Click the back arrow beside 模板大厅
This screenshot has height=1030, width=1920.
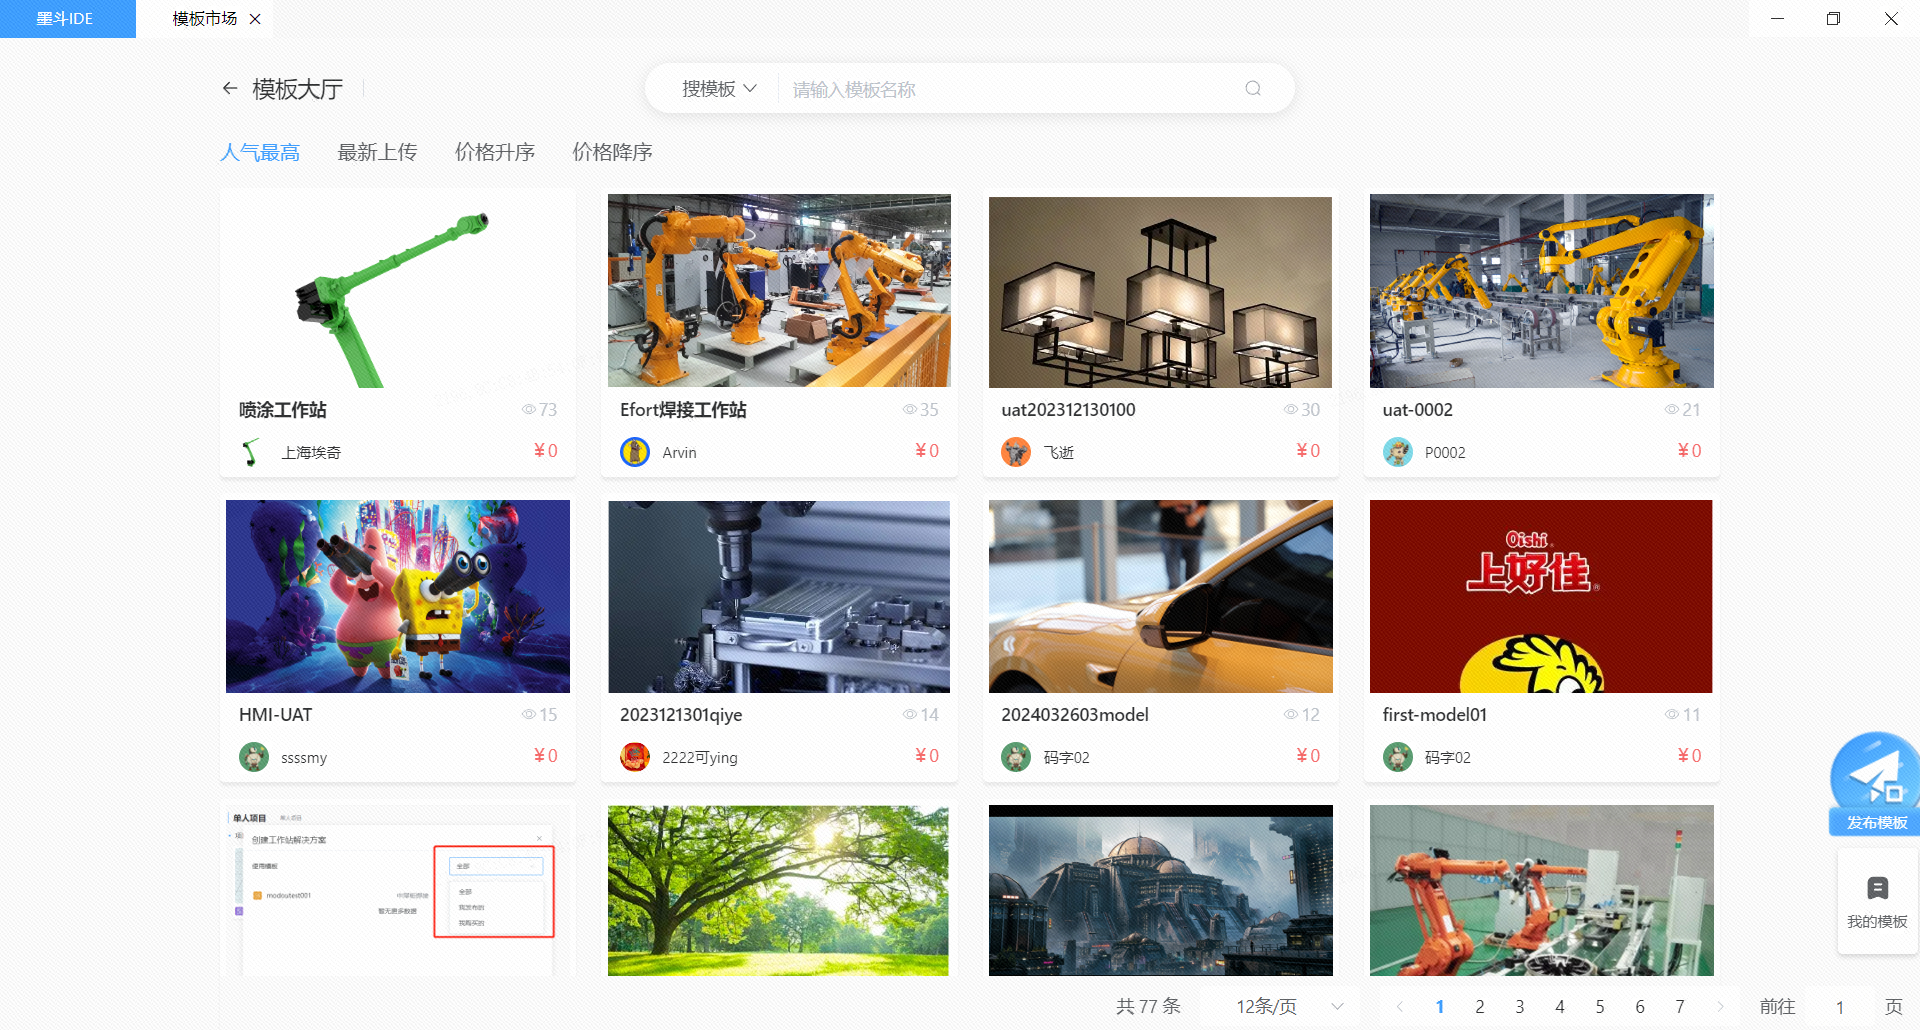(x=230, y=89)
